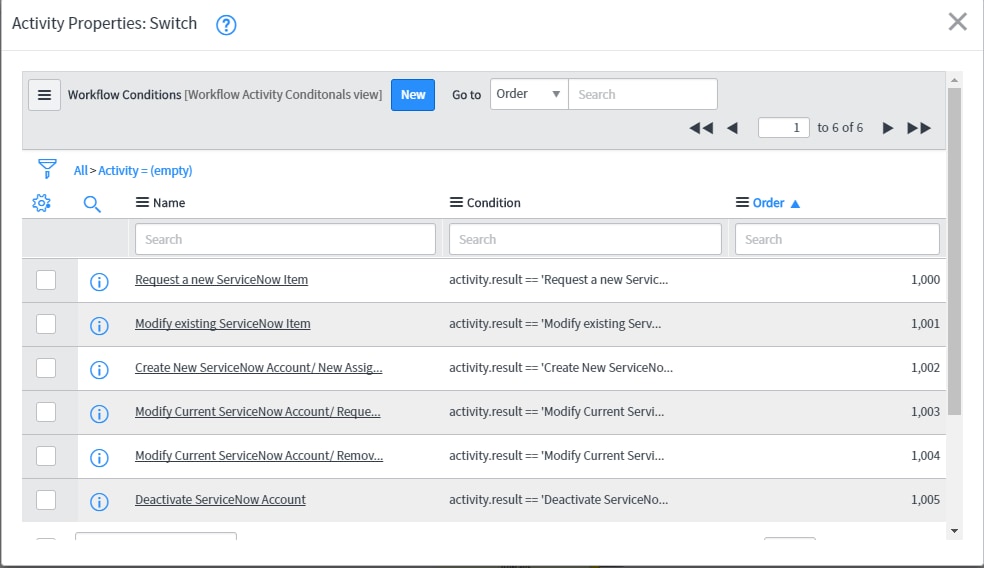The image size is (984, 568).
Task: Open Name column options menu icon
Action: 142,202
